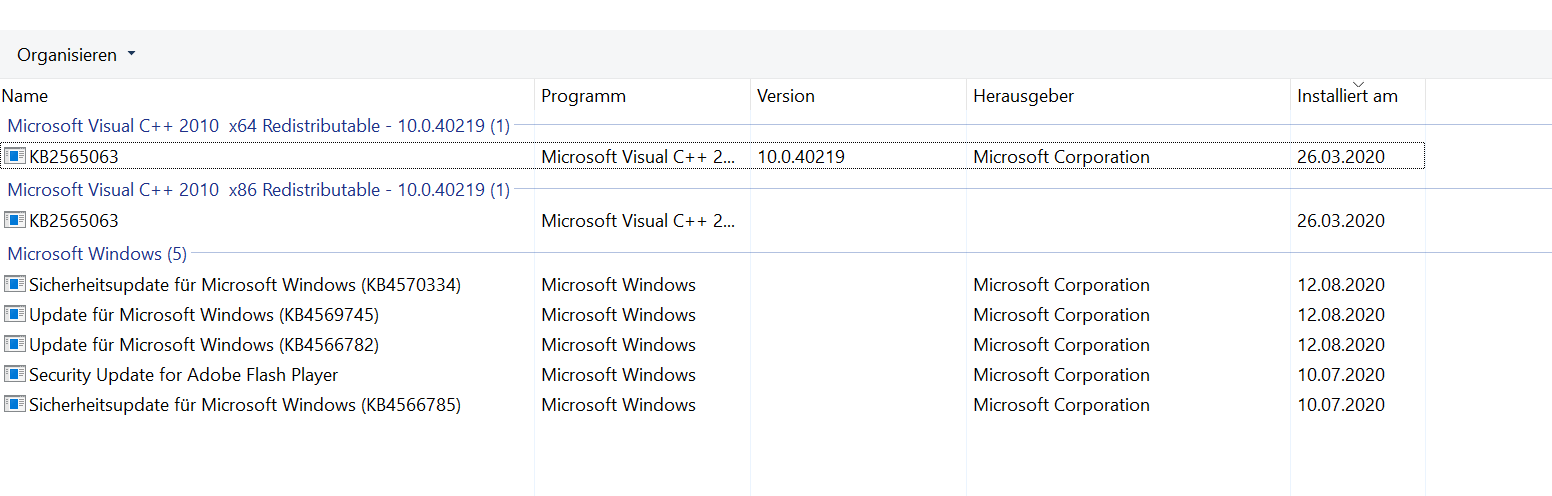
Task: Click the Microsoft Corporation publisher cell for KB4566785
Action: tap(1061, 405)
